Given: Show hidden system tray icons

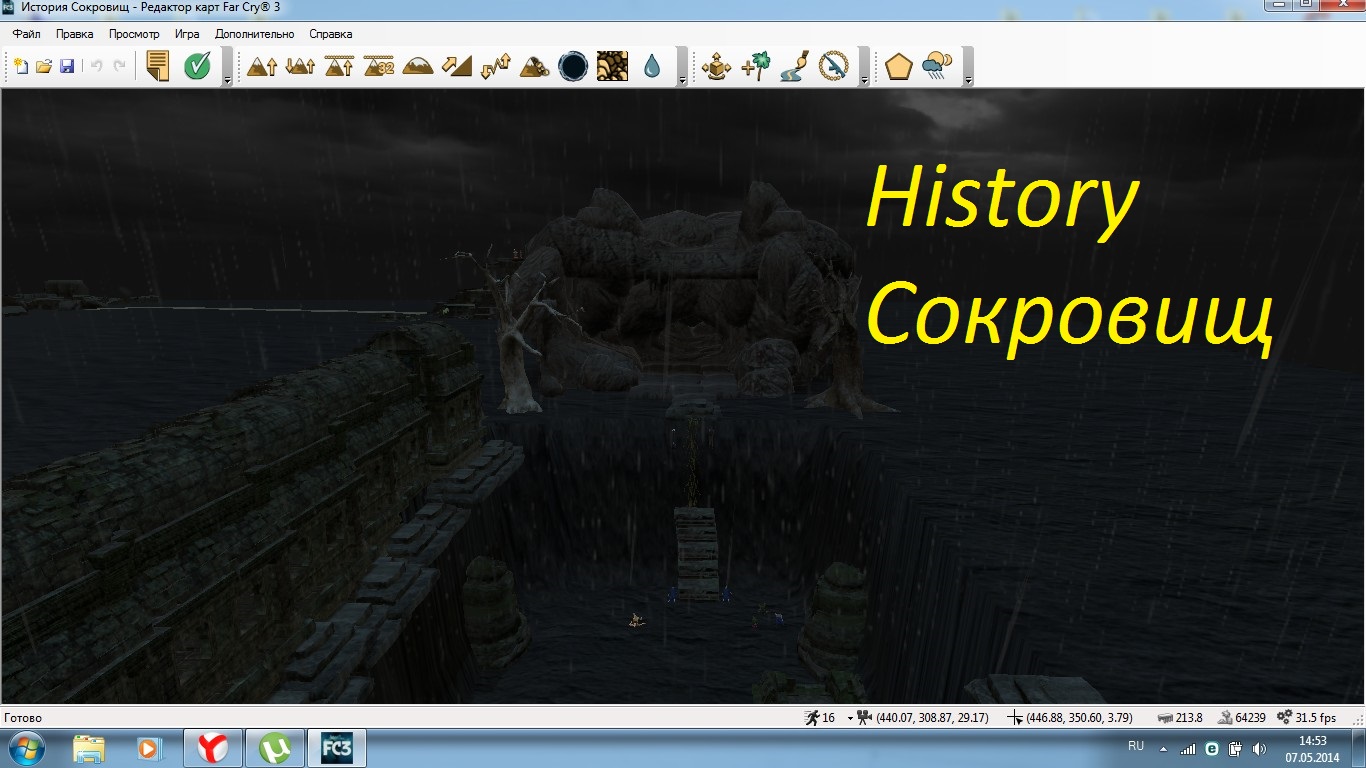Looking at the screenshot, I should 1163,748.
